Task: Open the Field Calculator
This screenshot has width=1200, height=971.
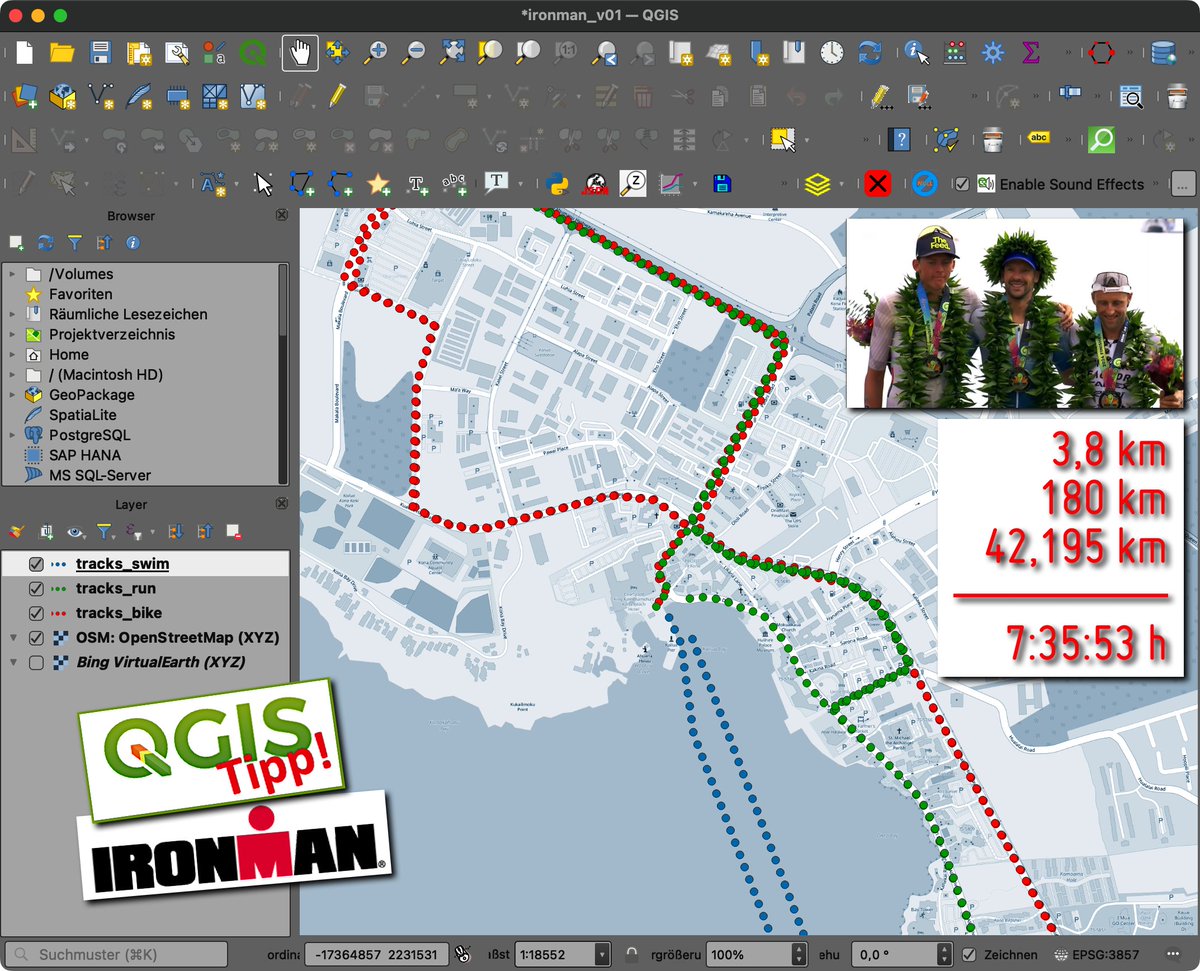Action: tap(952, 52)
